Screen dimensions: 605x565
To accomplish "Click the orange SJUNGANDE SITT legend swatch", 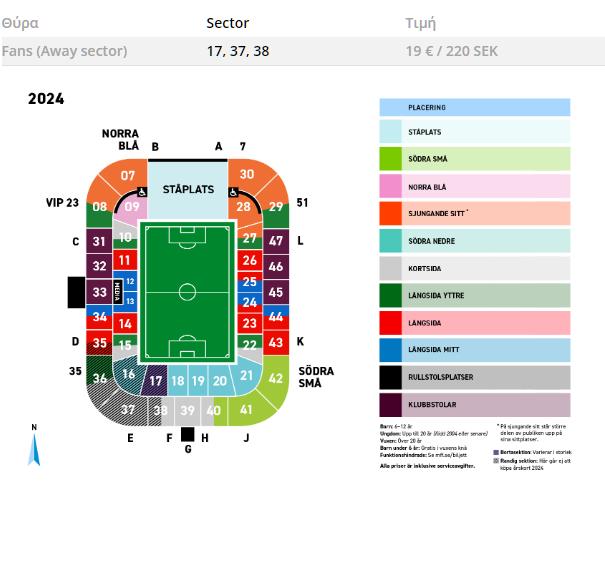I will [390, 213].
